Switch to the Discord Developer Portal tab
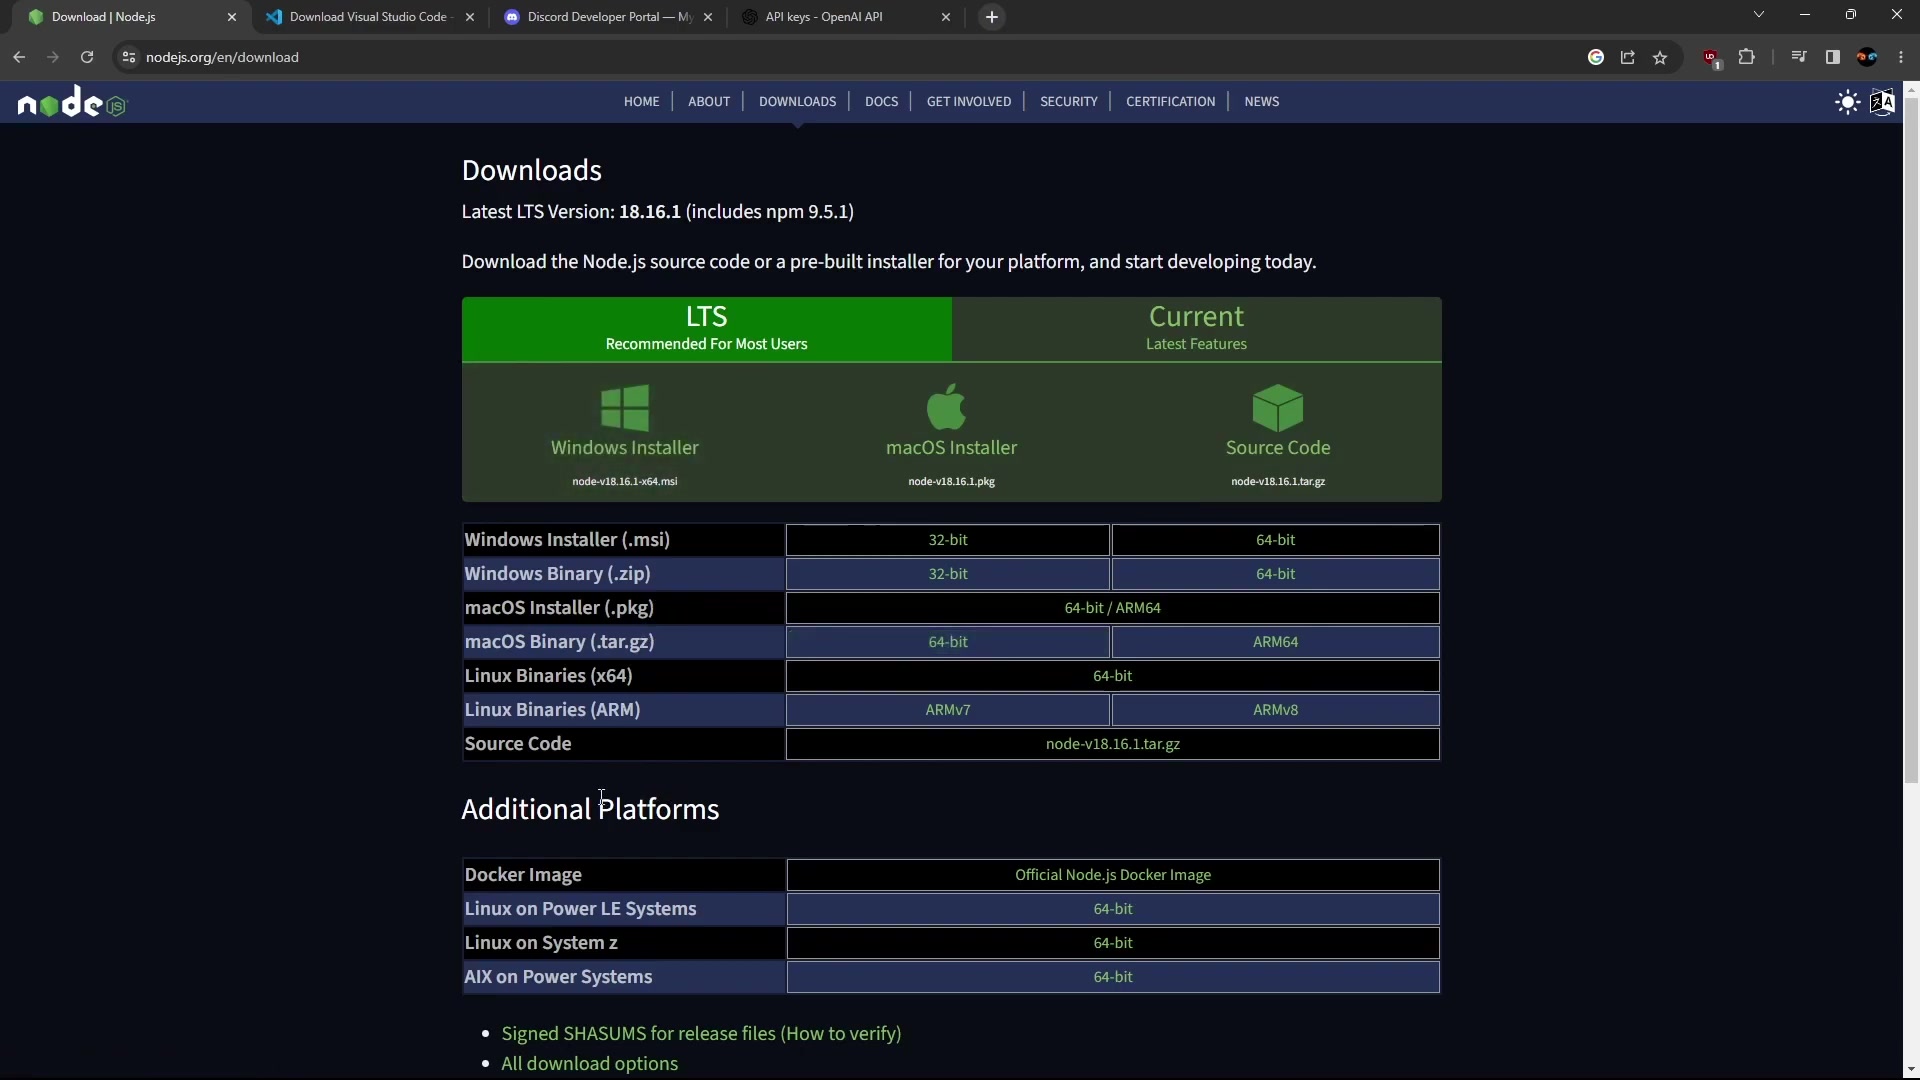The width and height of the screenshot is (1920, 1080). (x=600, y=17)
